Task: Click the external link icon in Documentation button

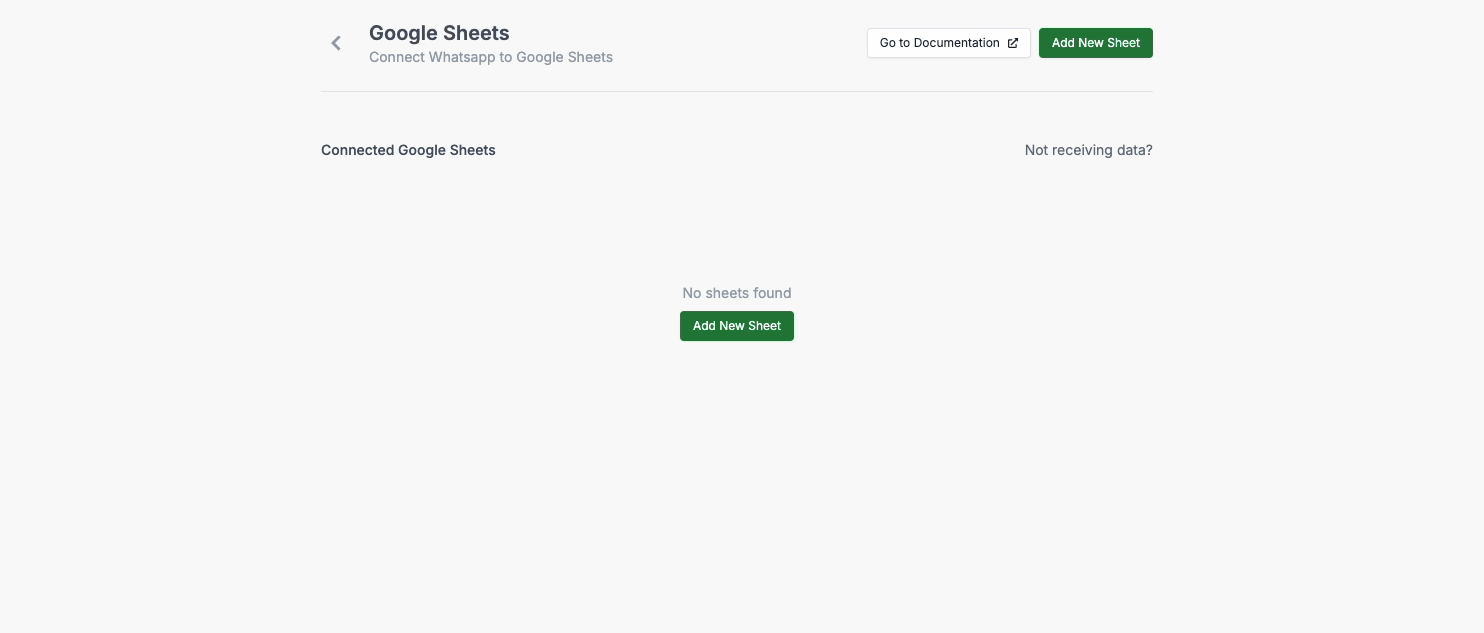Action: click(x=1013, y=43)
